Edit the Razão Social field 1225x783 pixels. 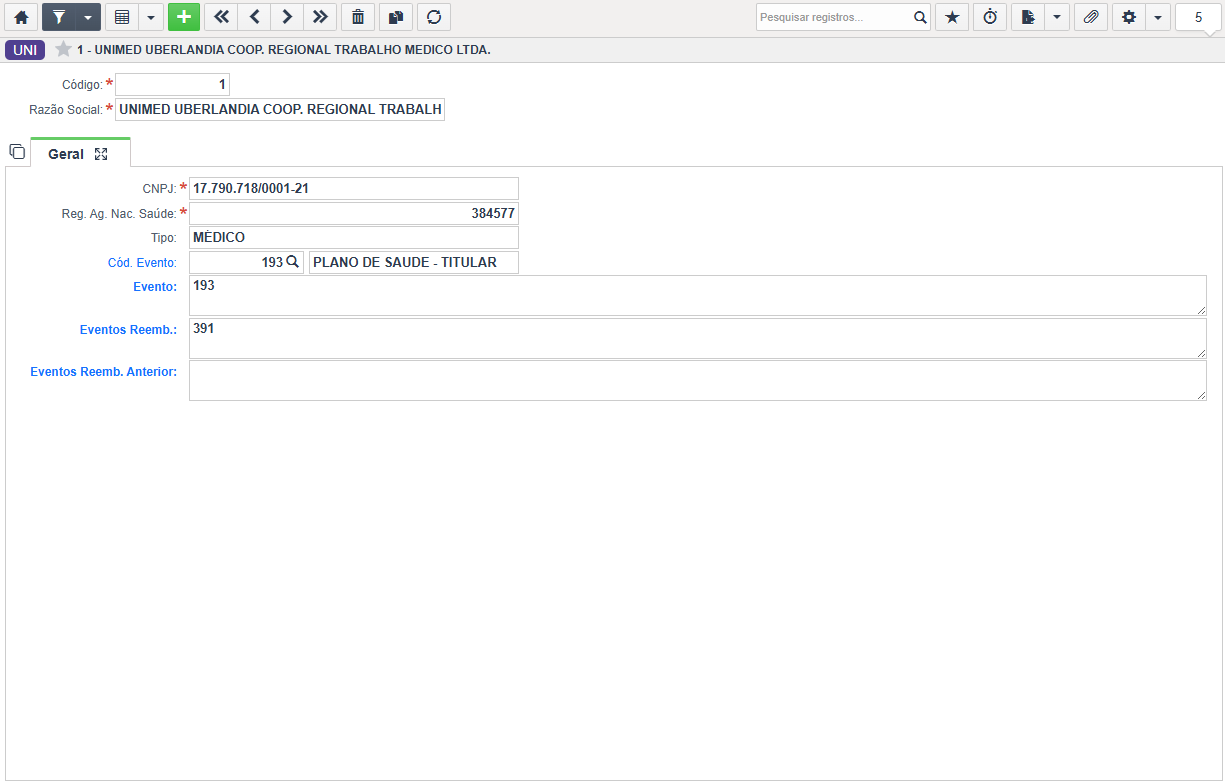pyautogui.click(x=280, y=109)
